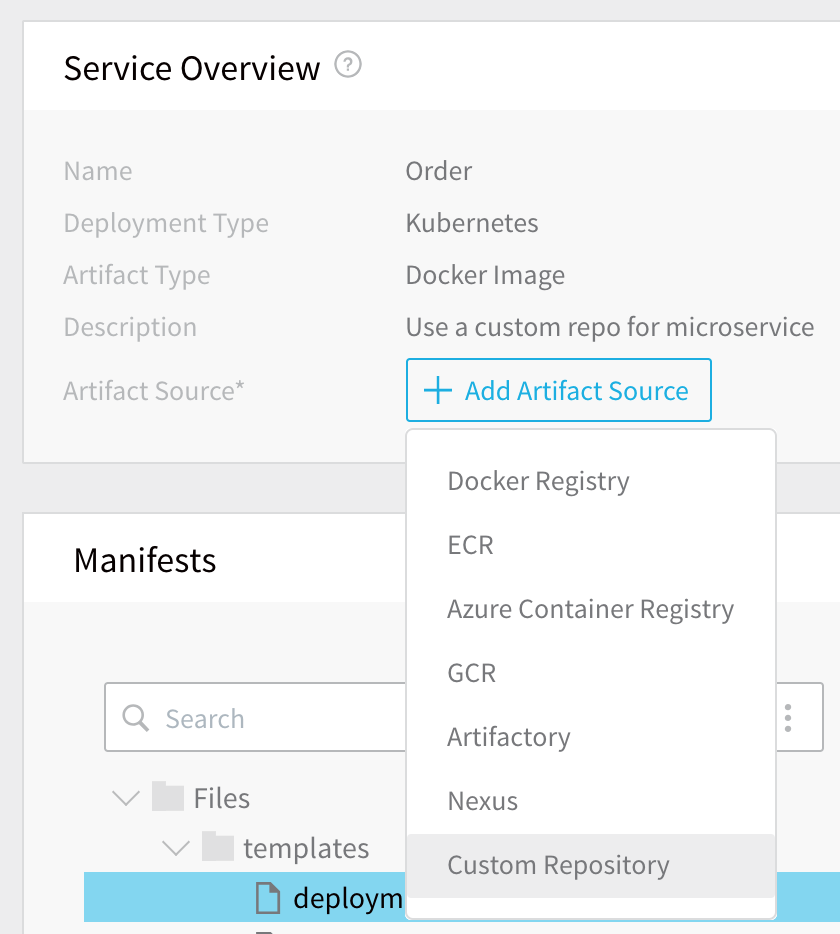Screen dimensions: 840x934
Task: Select the Azure Container Registry option
Action: [x=591, y=609]
